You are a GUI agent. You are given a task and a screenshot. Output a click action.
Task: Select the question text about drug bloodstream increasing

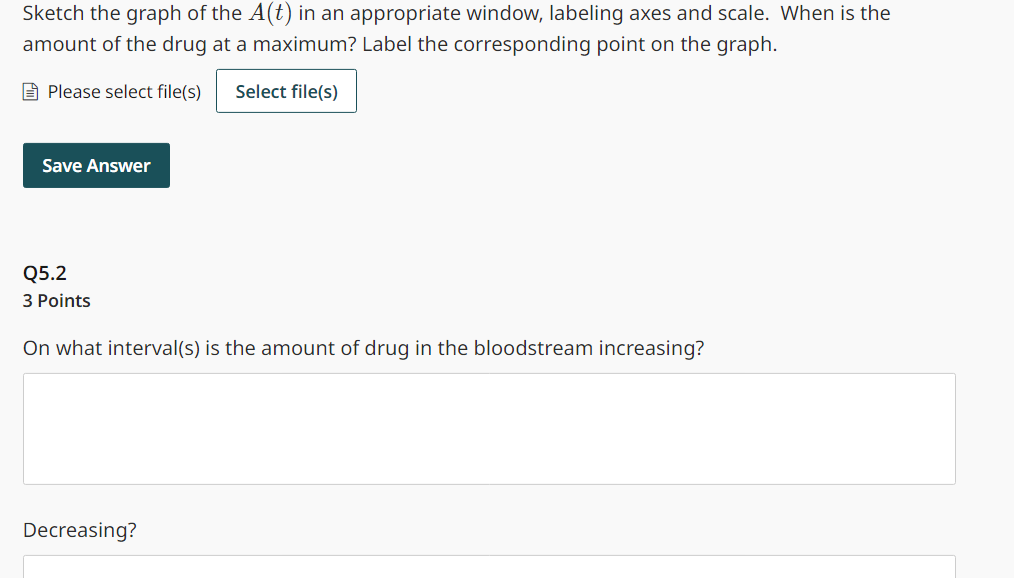coord(363,348)
